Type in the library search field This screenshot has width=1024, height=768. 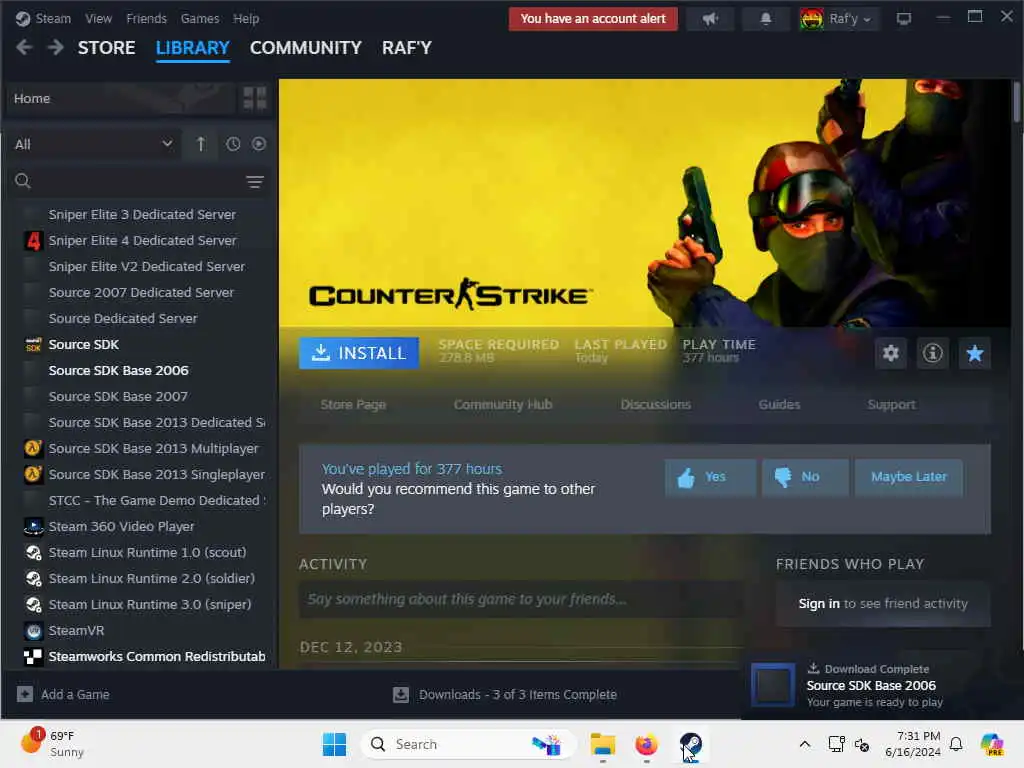point(137,182)
